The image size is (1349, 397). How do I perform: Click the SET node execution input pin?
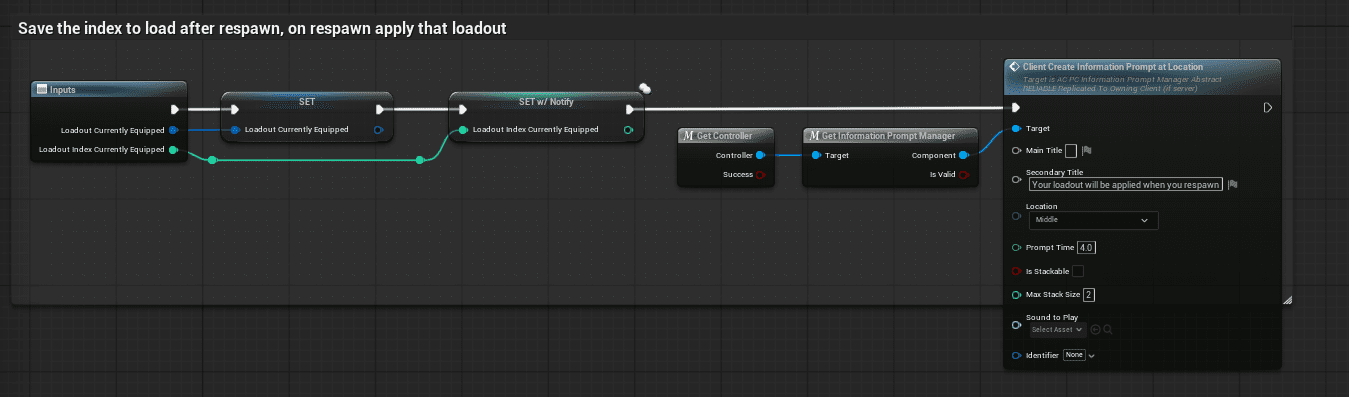[234, 110]
